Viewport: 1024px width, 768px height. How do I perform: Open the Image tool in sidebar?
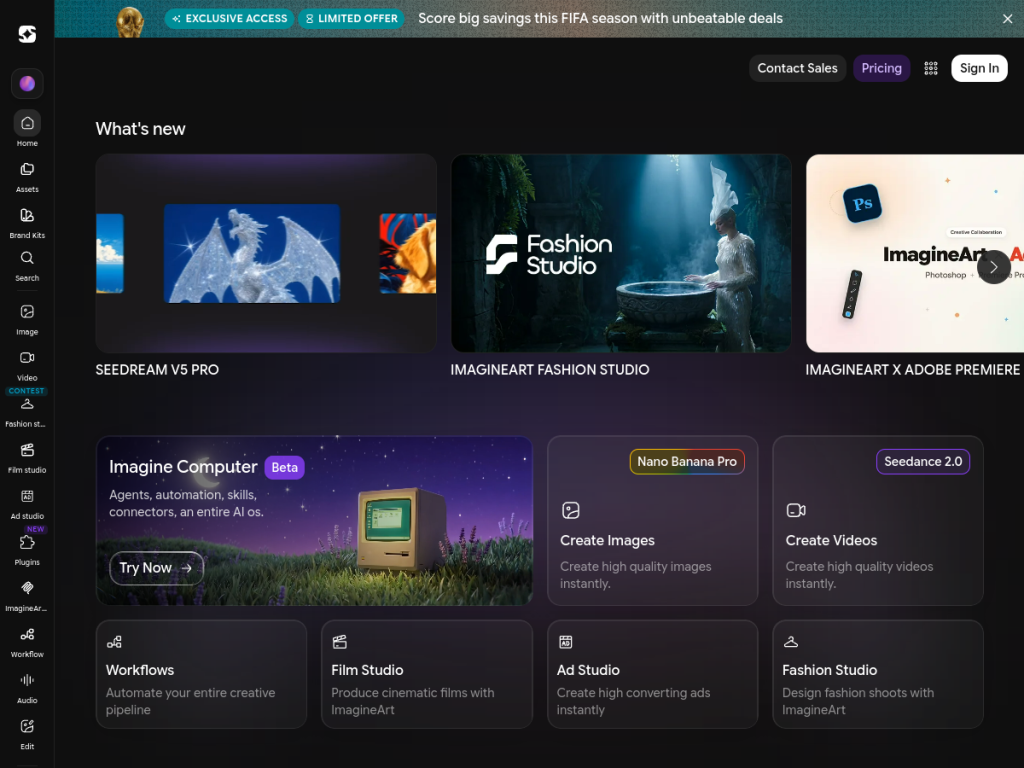(x=27, y=319)
